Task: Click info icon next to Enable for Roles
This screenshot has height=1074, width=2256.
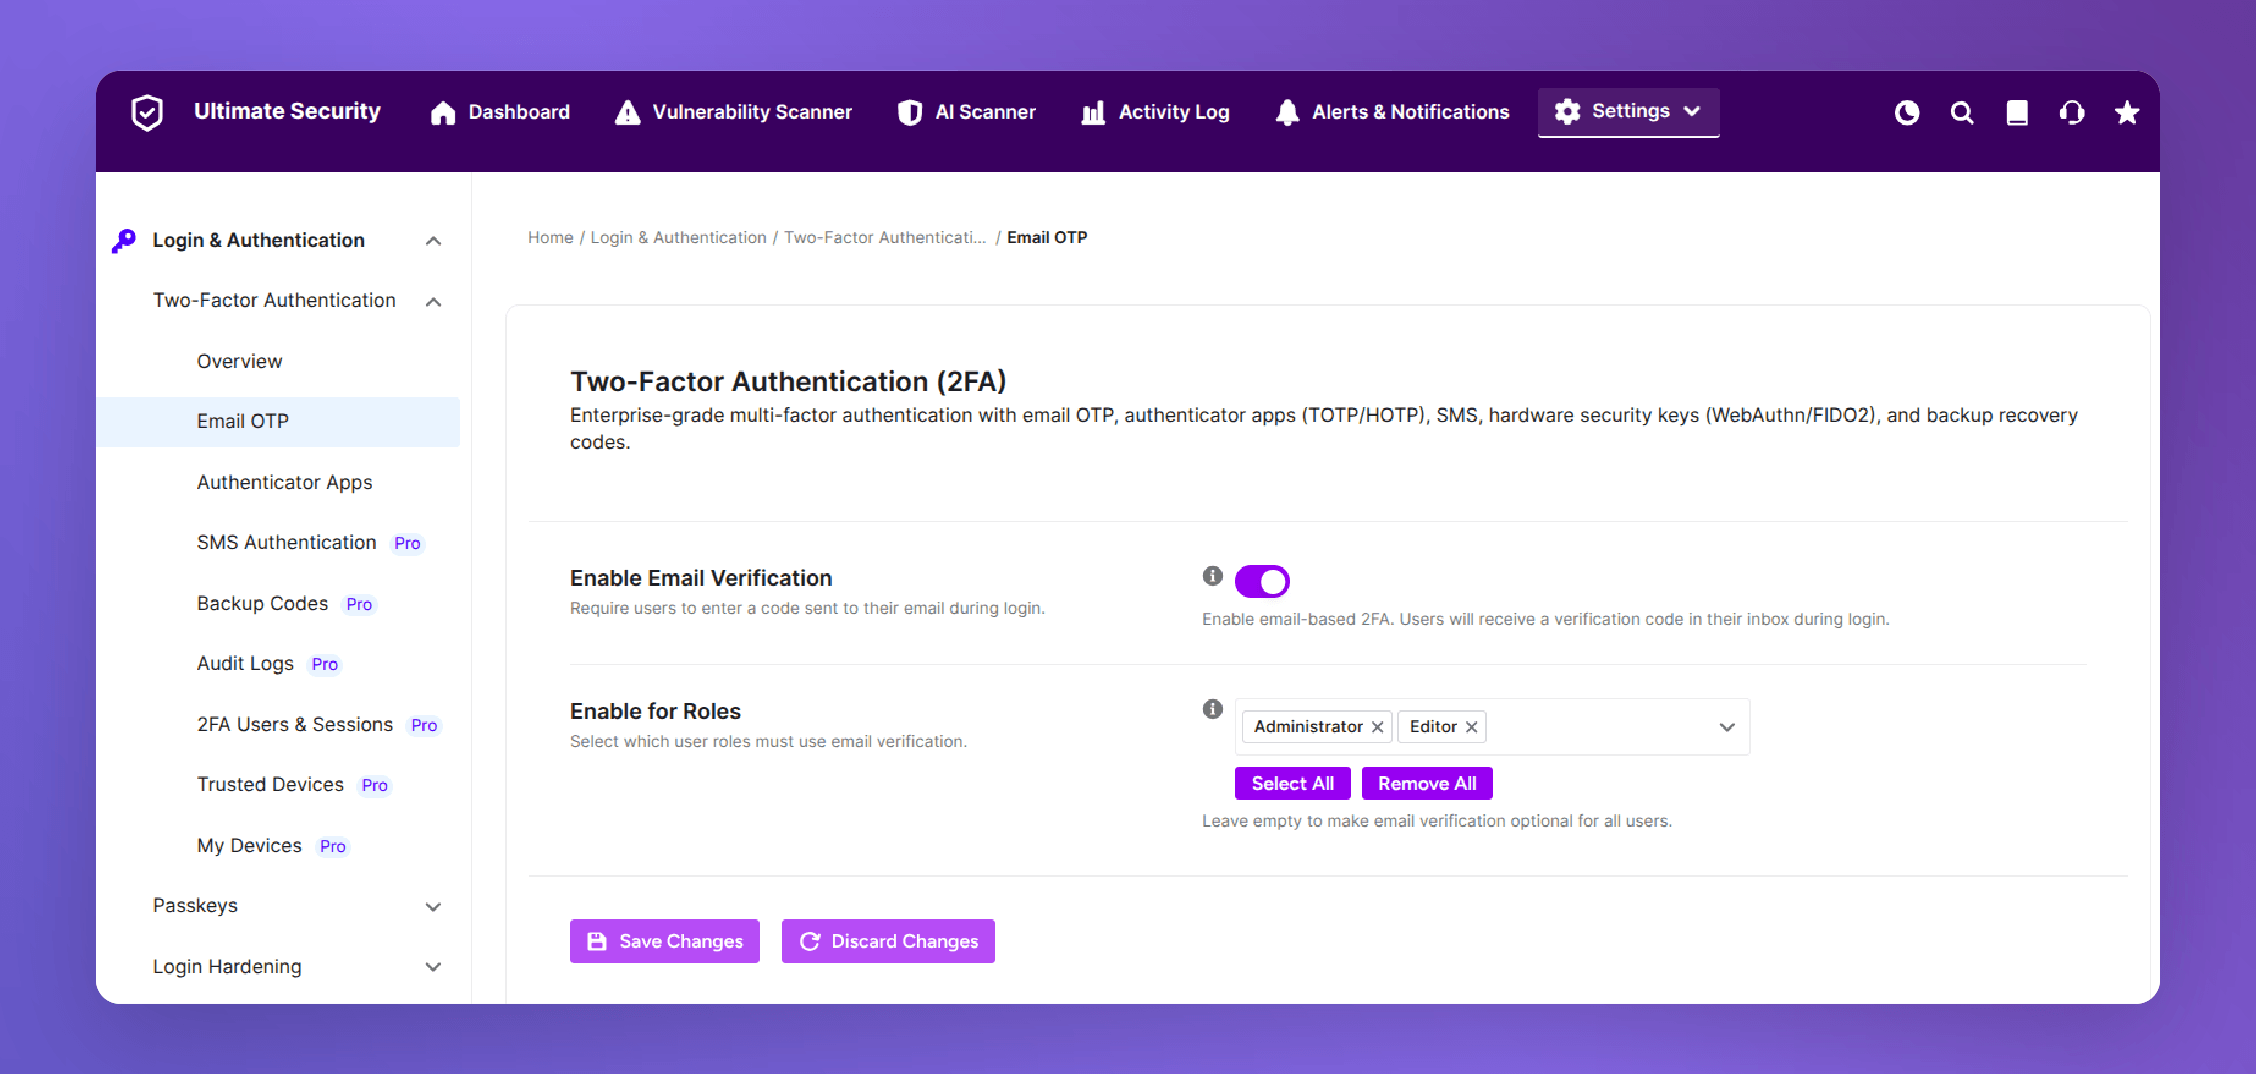Action: [1213, 709]
